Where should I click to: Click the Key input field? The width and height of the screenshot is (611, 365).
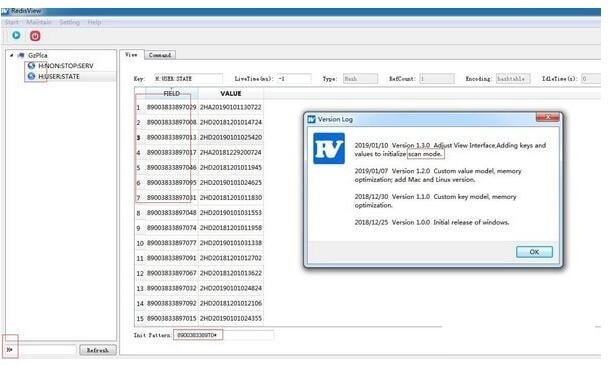tap(189, 79)
